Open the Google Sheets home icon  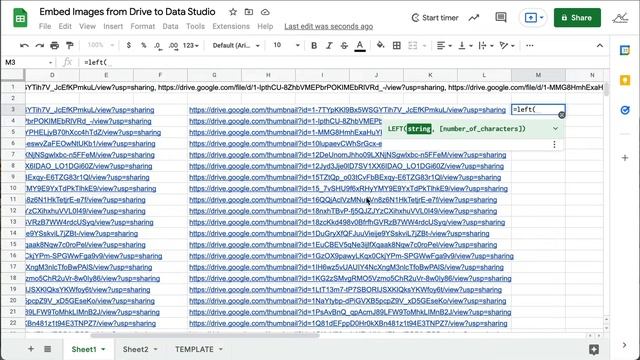click(x=20, y=18)
